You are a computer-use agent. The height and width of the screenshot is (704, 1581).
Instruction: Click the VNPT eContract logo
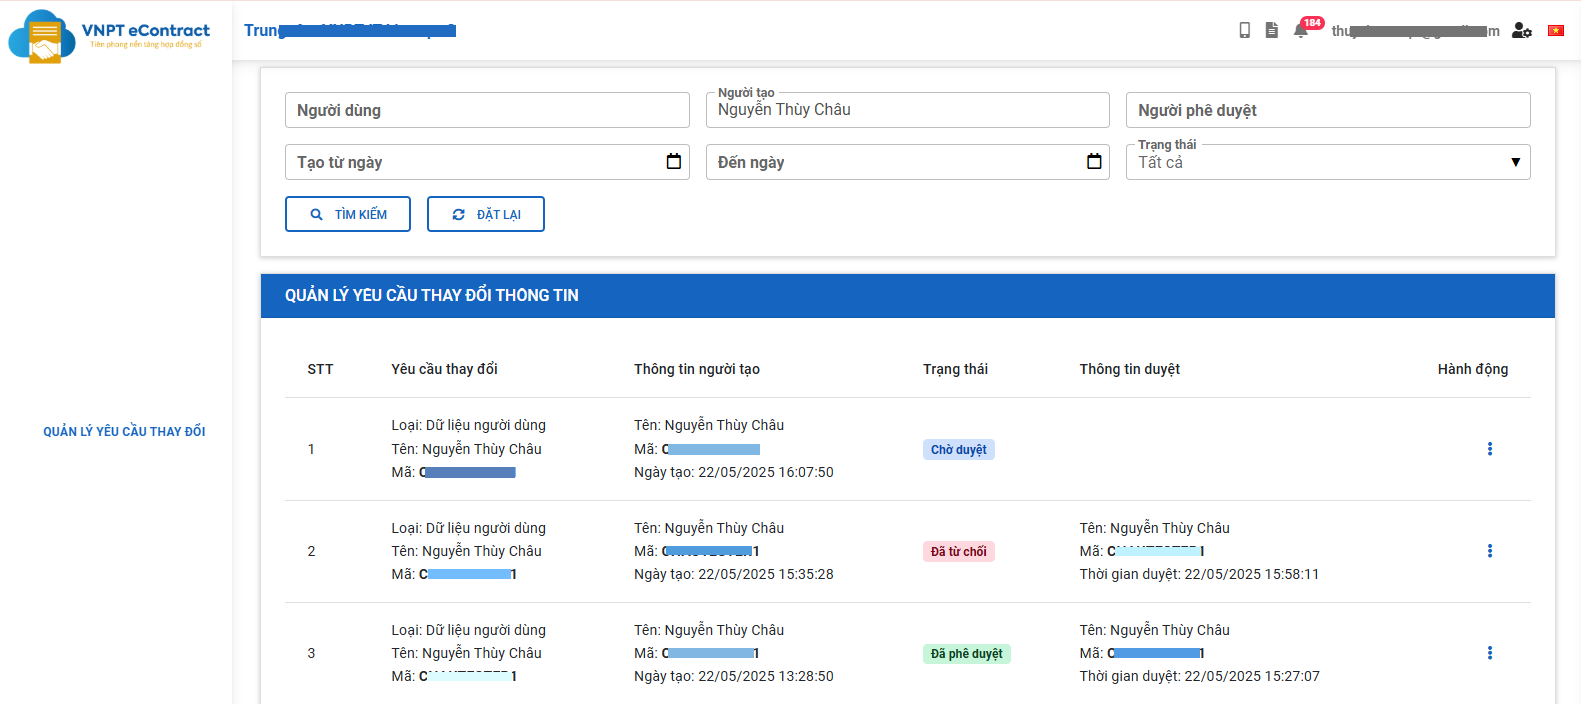click(x=109, y=36)
